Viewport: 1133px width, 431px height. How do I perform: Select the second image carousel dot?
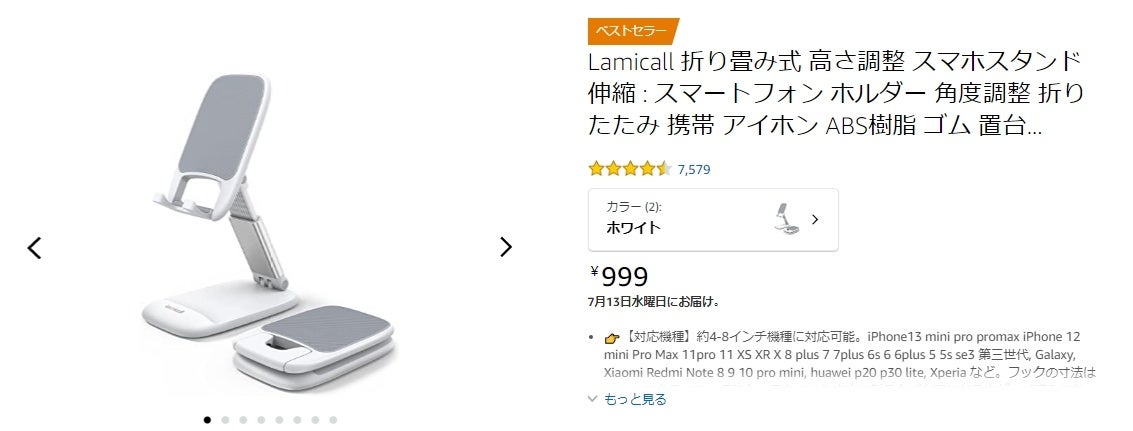[x=225, y=420]
